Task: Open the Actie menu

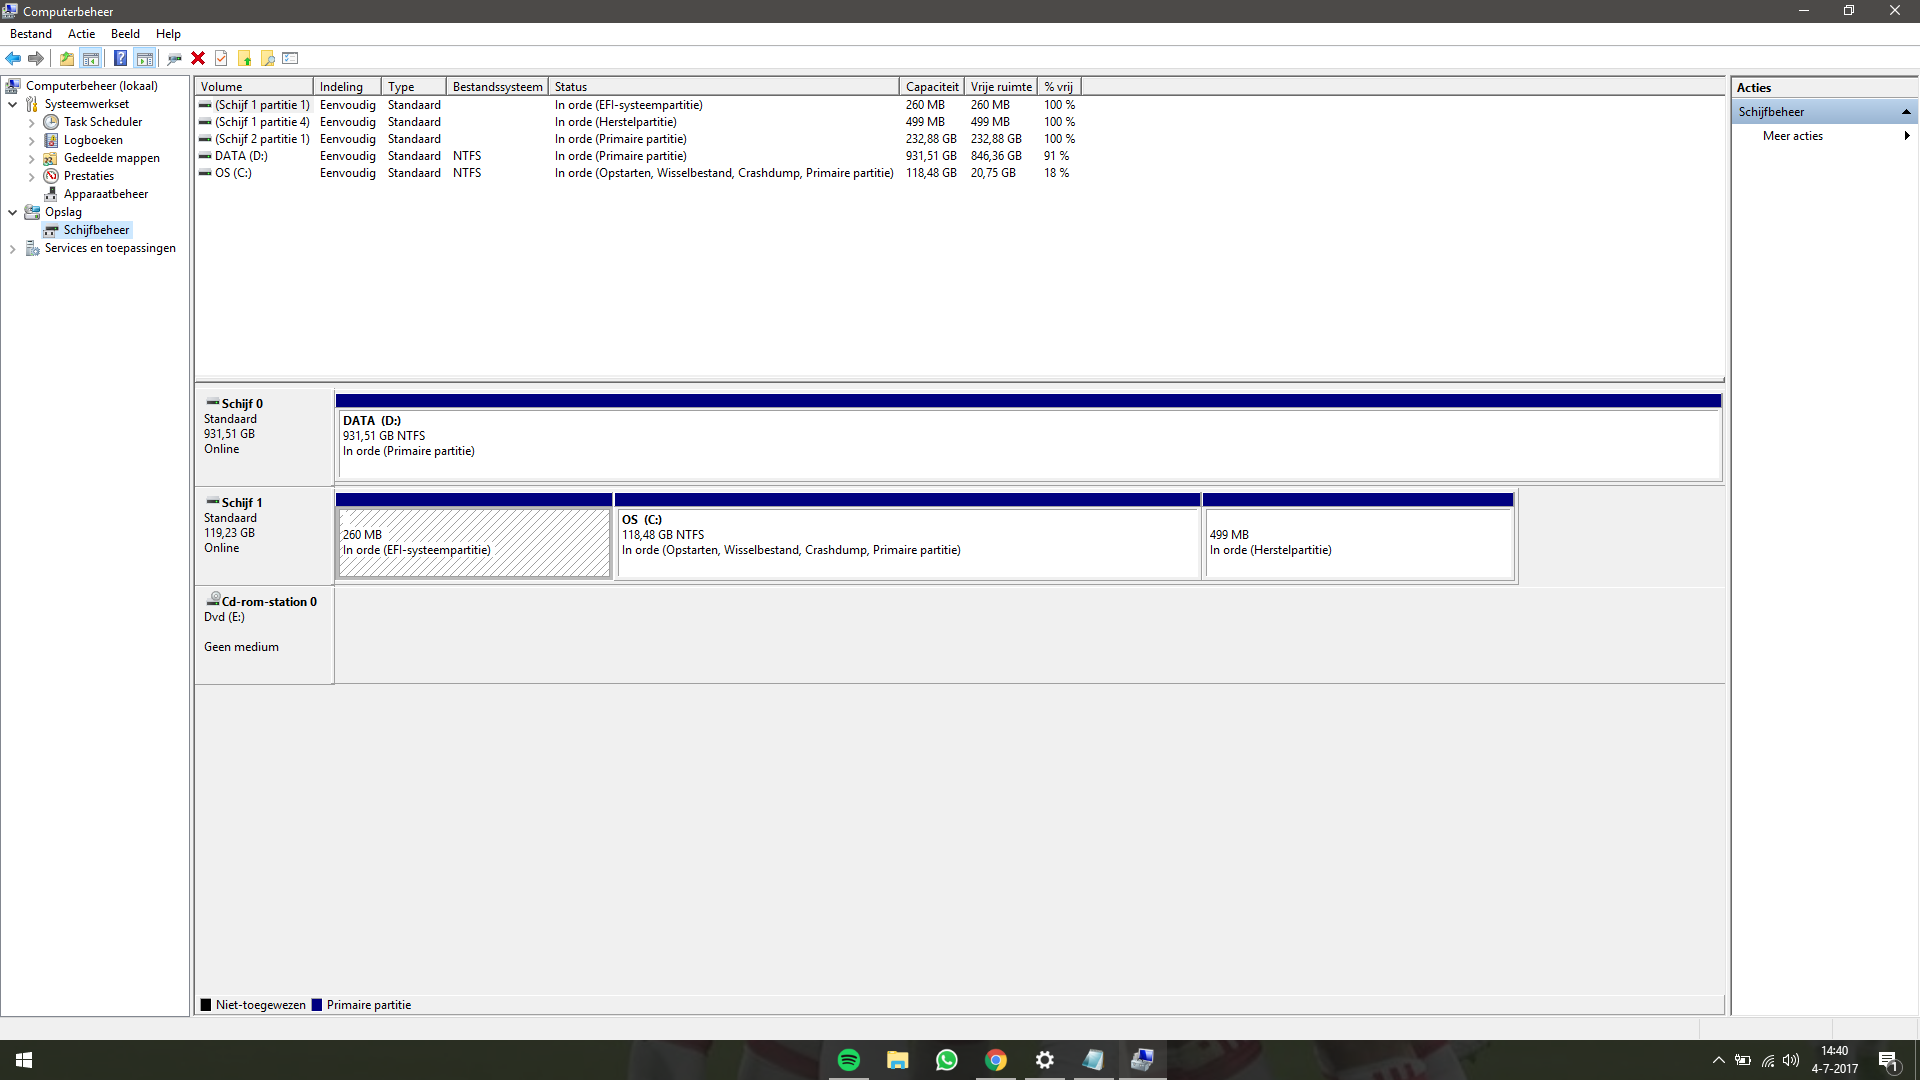Action: pos(81,34)
